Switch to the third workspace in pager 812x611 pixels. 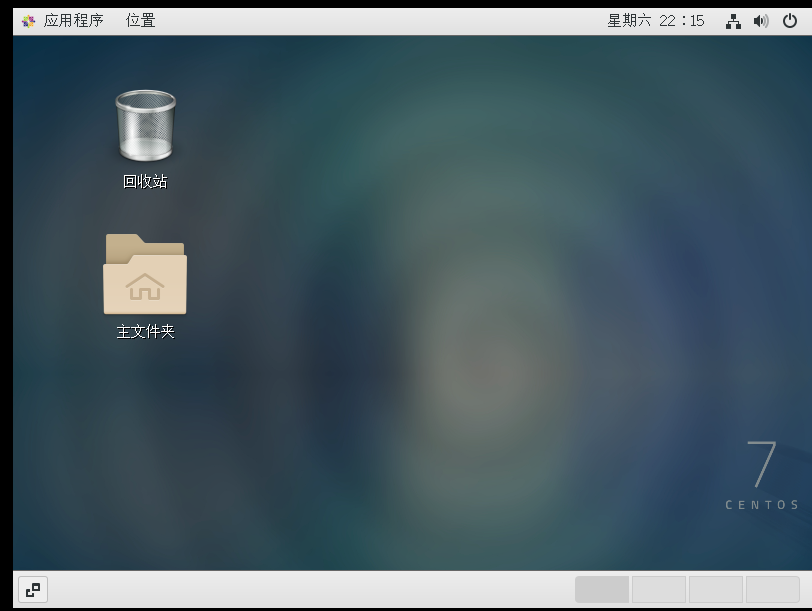(x=716, y=589)
